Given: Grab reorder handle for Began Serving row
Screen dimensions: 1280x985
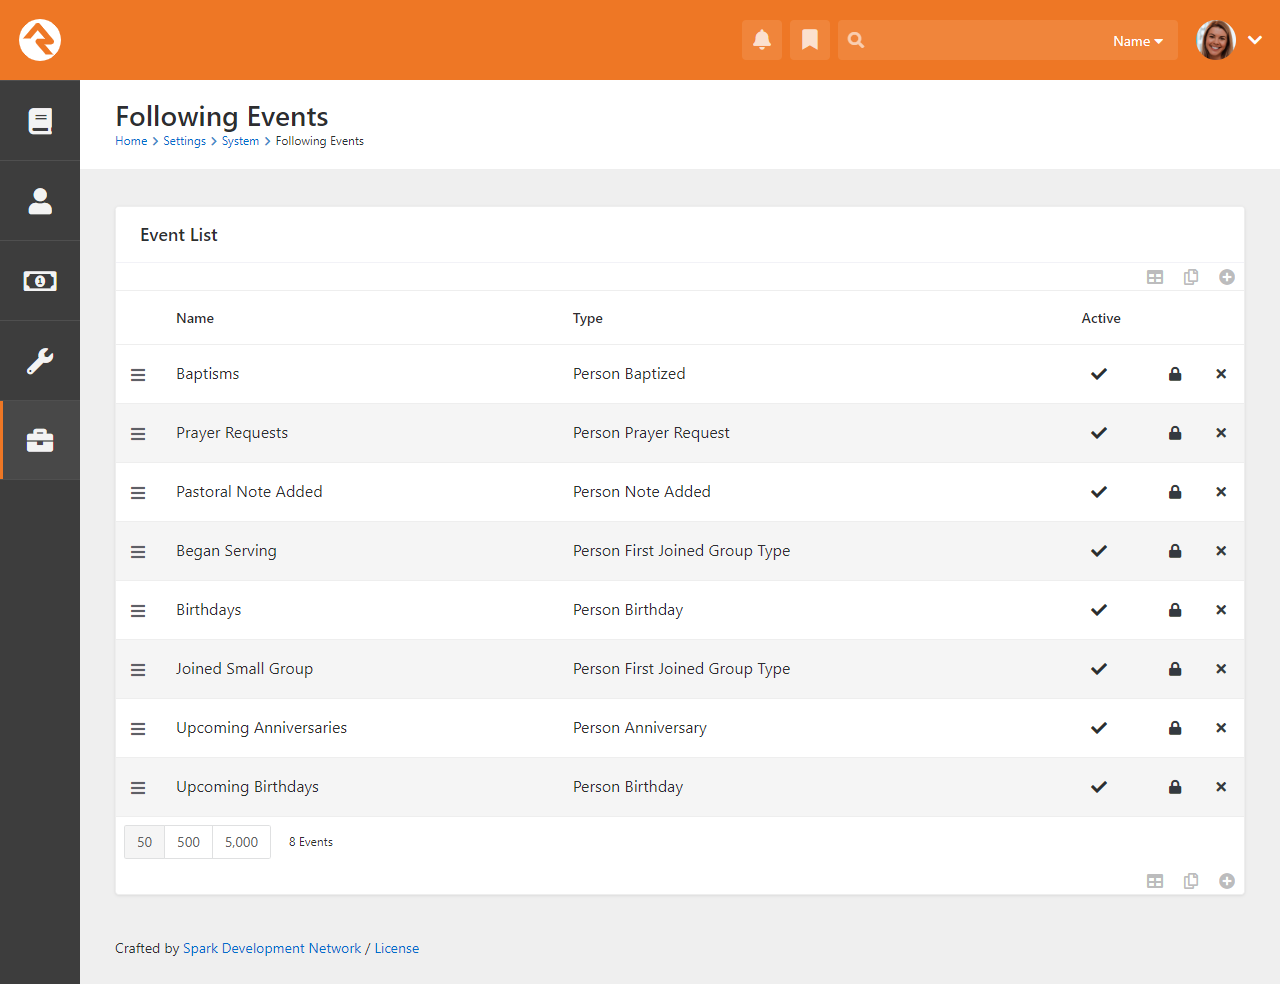Looking at the screenshot, I should (x=138, y=552).
